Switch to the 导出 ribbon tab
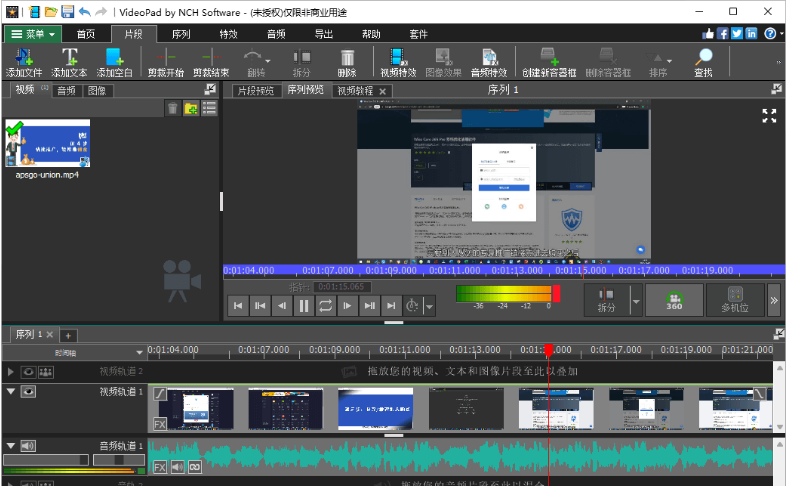Viewport: 793px width, 486px height. point(323,34)
